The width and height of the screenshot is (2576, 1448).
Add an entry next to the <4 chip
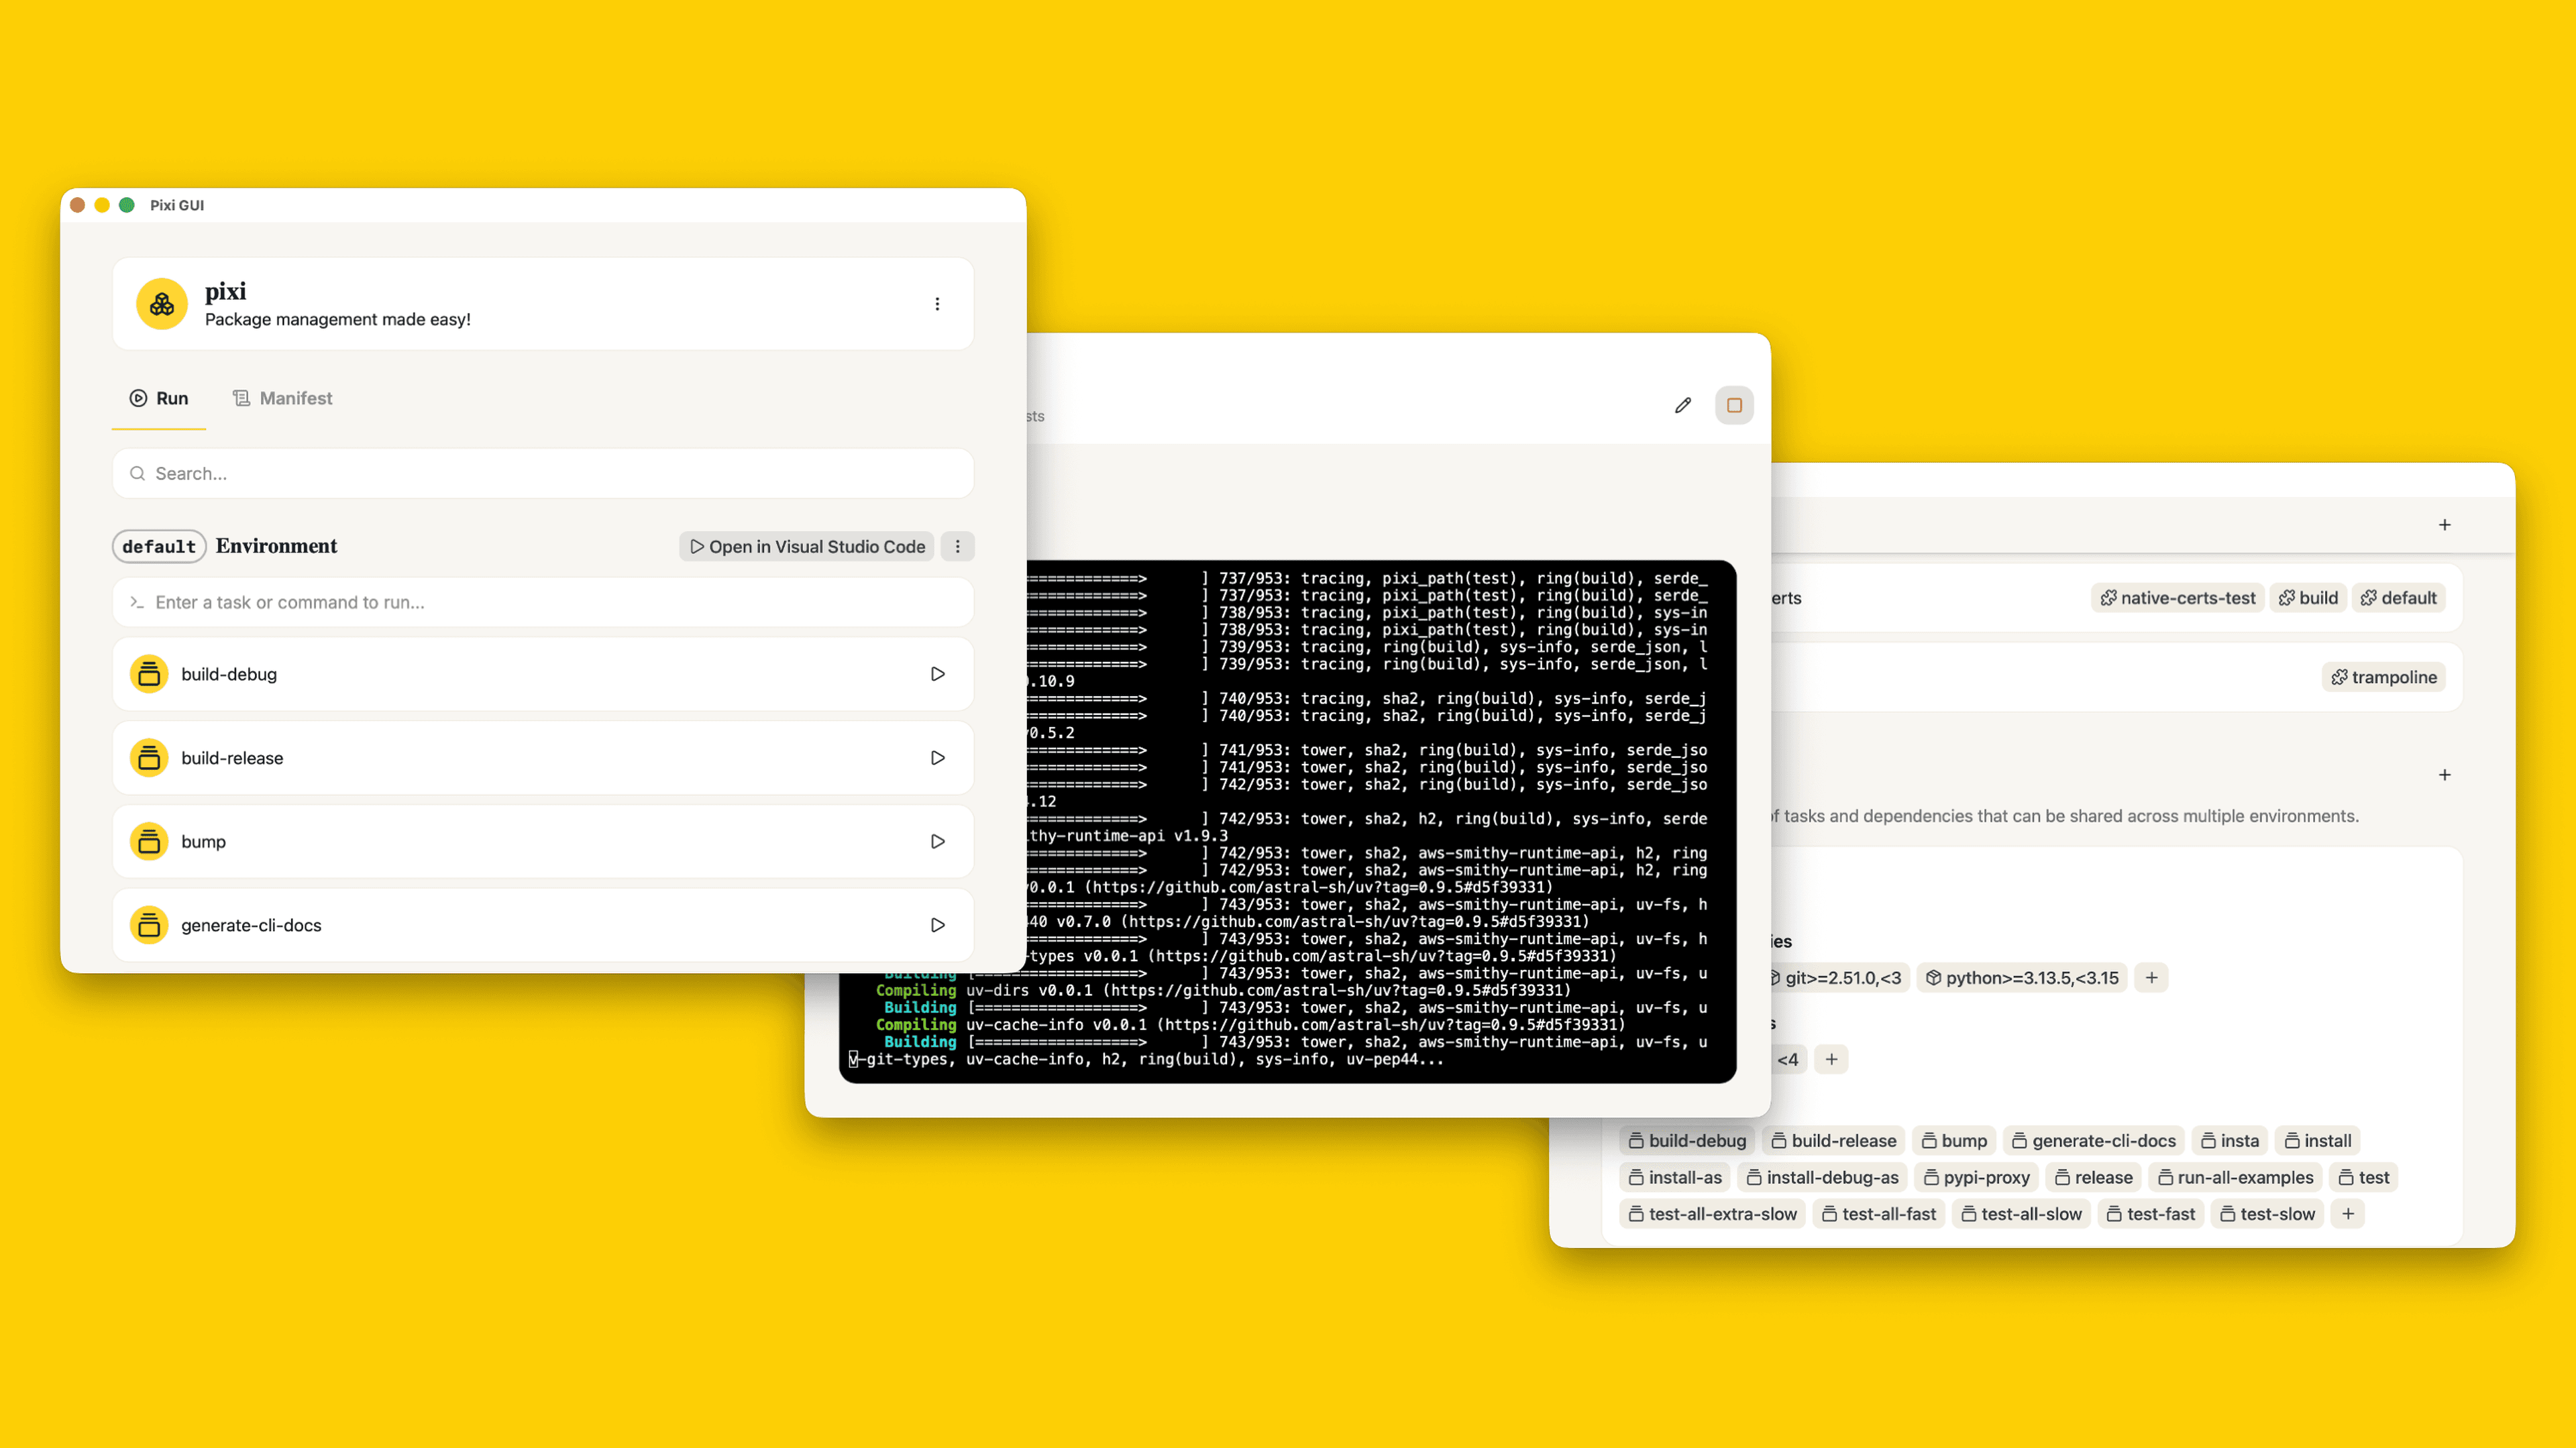coord(1831,1059)
